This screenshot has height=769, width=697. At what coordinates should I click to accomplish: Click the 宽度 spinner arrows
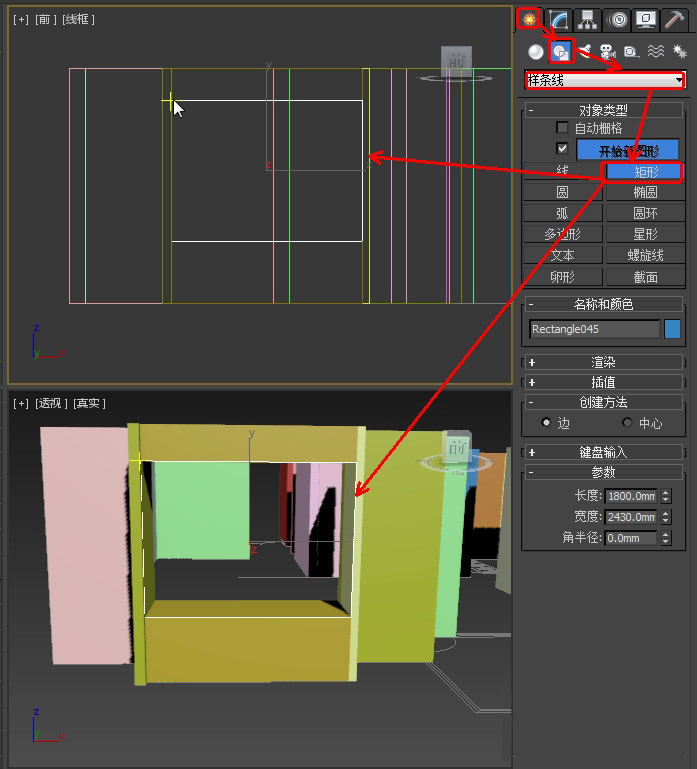tap(666, 517)
